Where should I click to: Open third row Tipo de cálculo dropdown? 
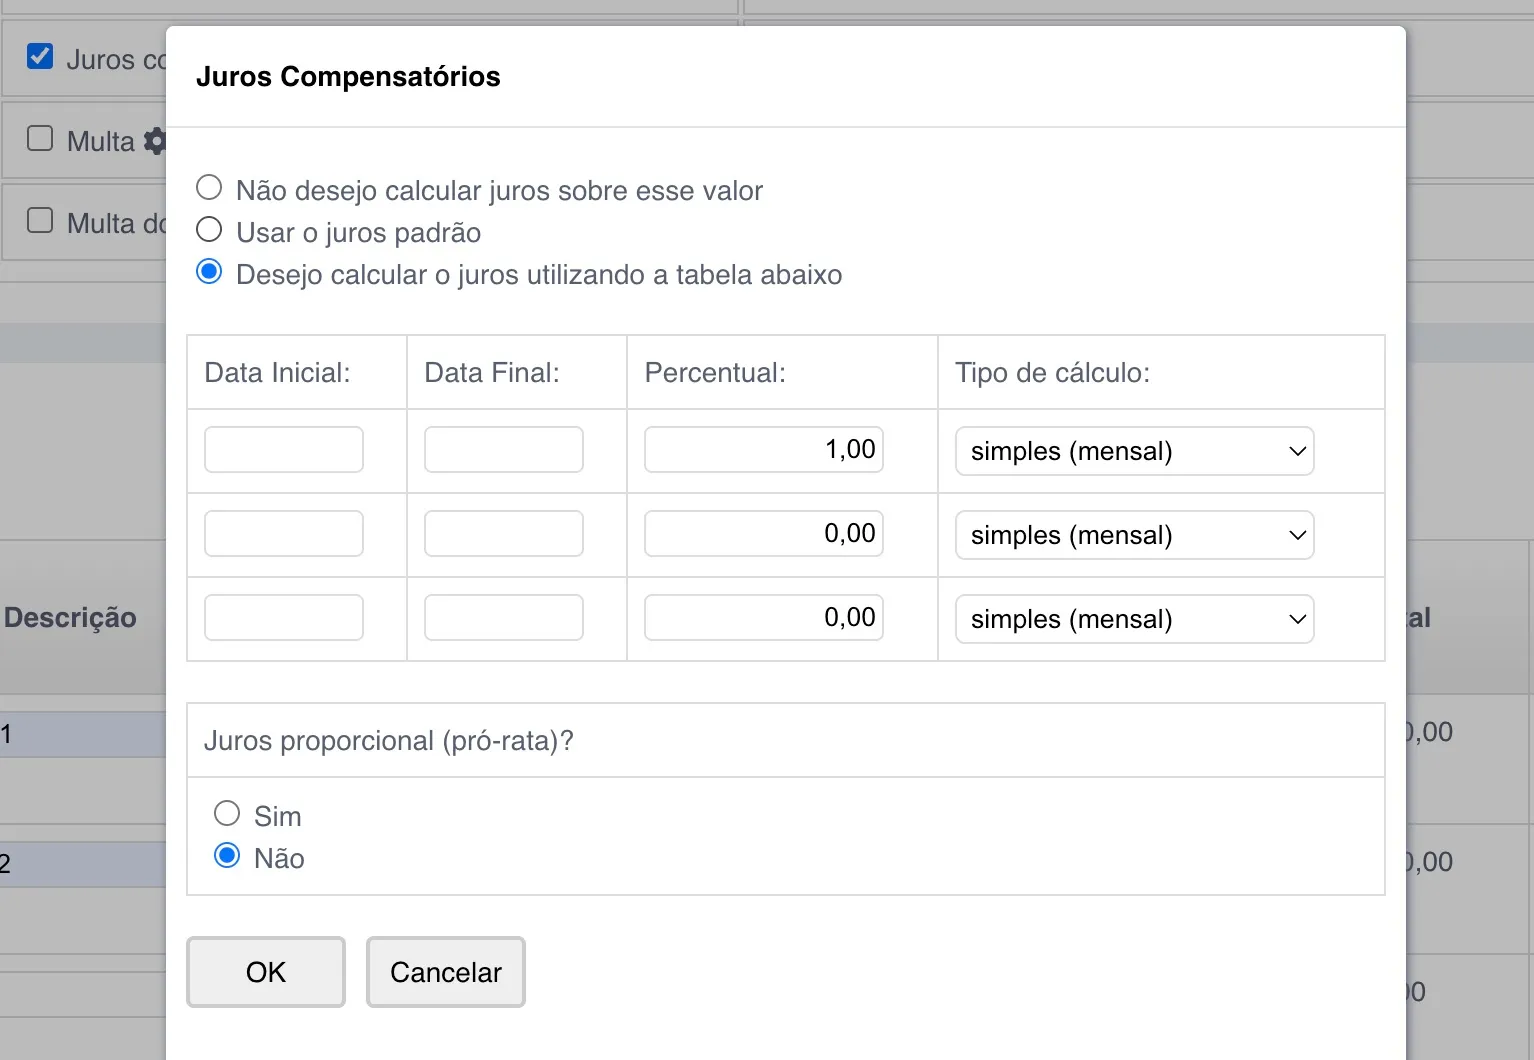[x=1134, y=619]
